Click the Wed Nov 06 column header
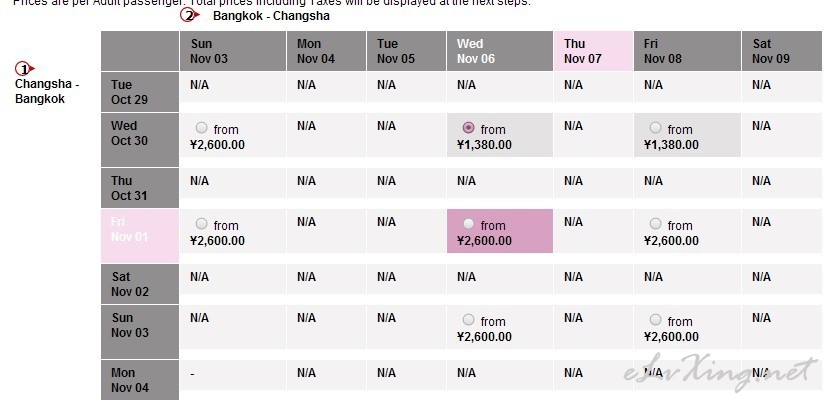Image resolution: width=828 pixels, height=405 pixels. coord(500,51)
